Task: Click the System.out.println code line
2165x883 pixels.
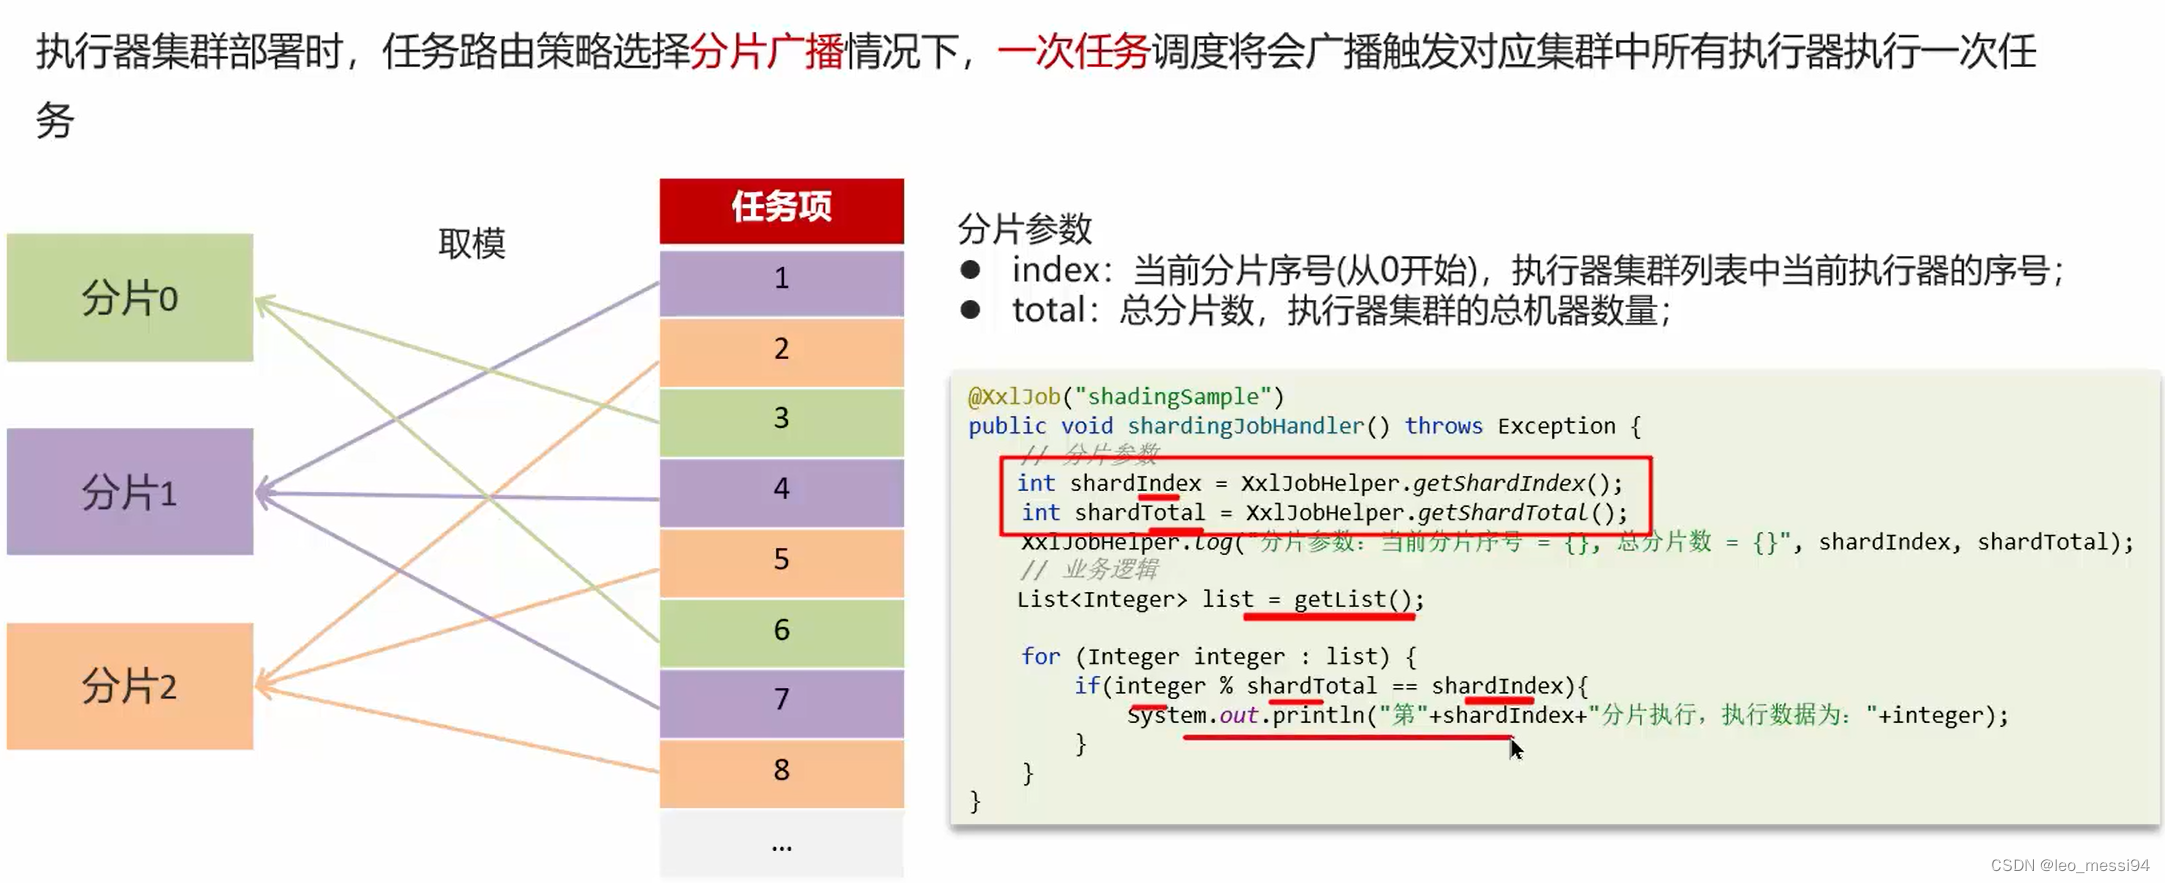Action: point(1568,716)
